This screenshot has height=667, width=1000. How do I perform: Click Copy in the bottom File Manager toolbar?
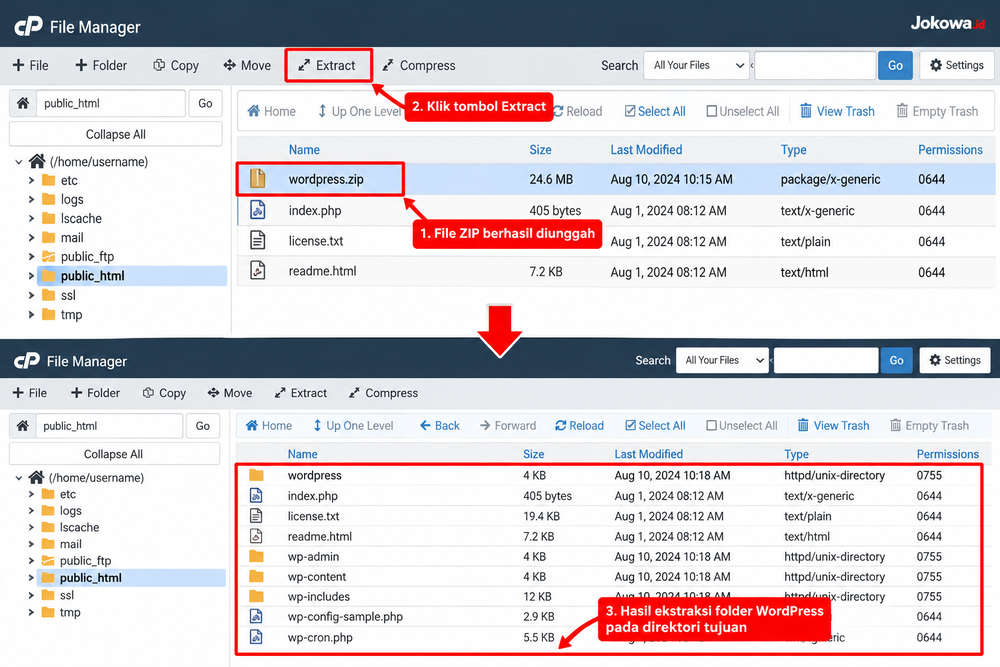(165, 393)
